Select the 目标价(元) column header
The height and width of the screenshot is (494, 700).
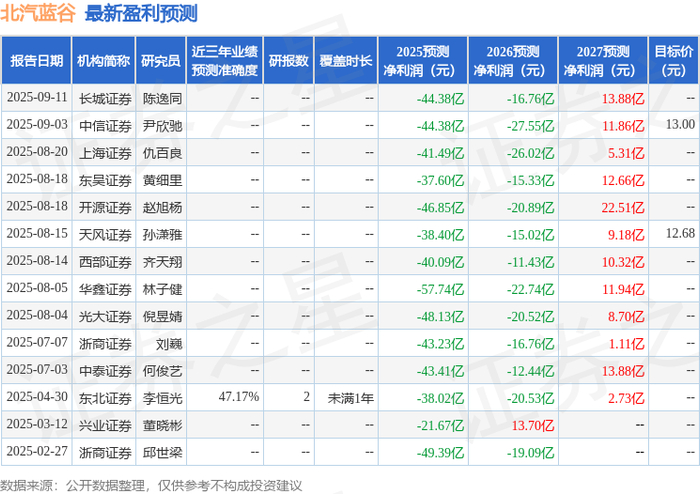coord(673,61)
